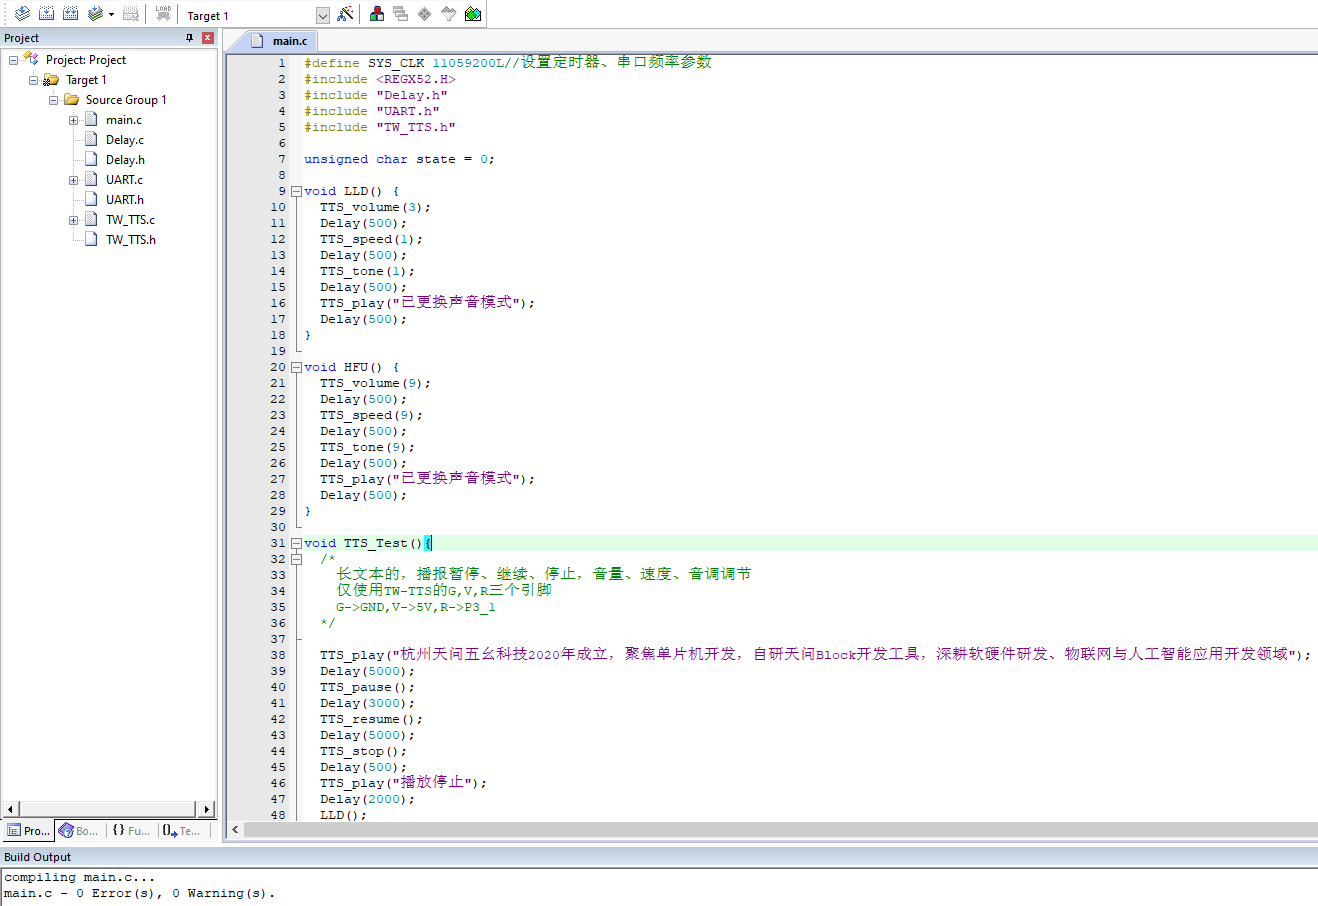Close the Project panel with red X

(x=208, y=38)
